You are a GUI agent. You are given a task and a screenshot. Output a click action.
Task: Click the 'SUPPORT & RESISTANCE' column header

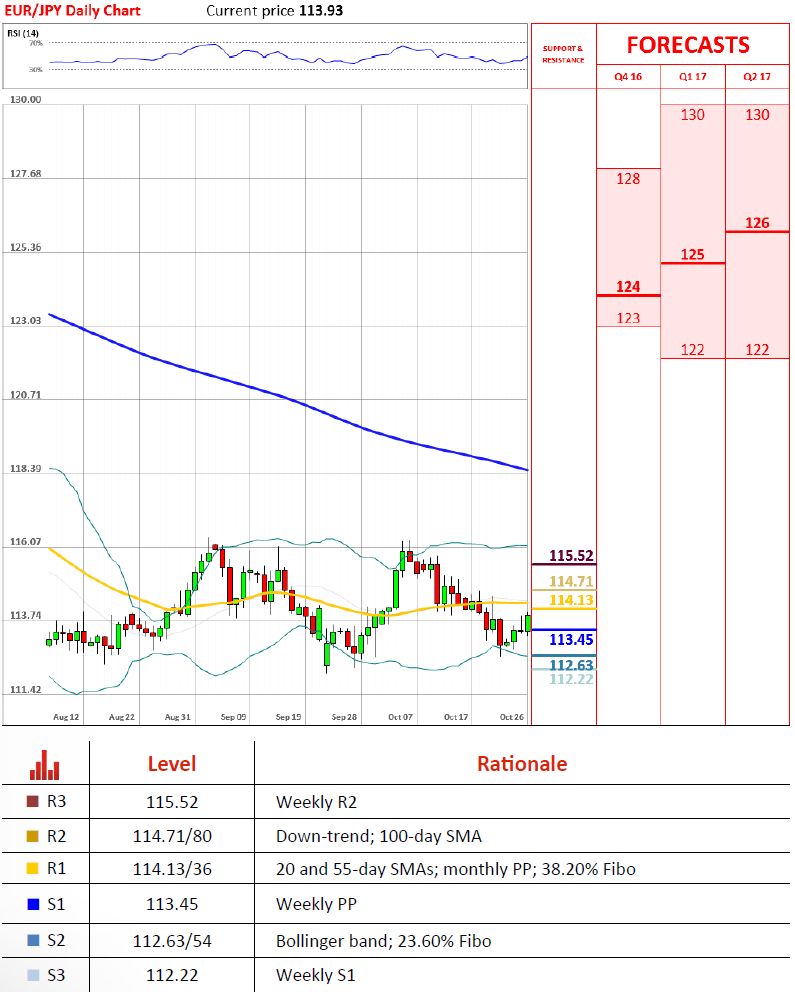coord(563,54)
